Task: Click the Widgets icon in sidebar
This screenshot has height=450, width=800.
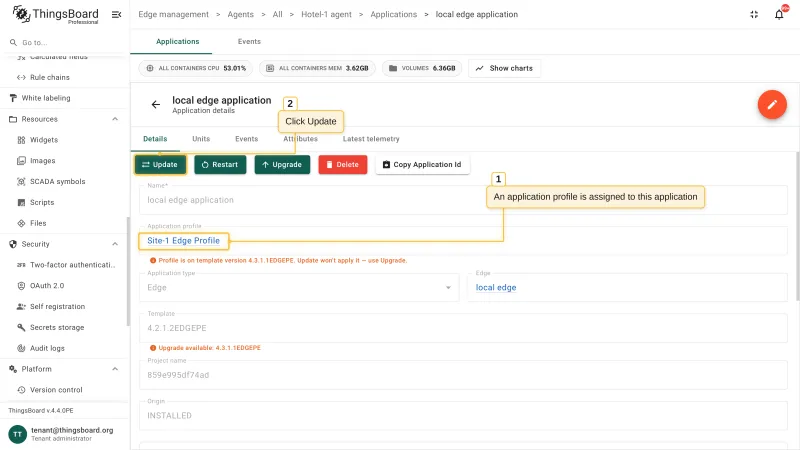Action: tap(21, 140)
